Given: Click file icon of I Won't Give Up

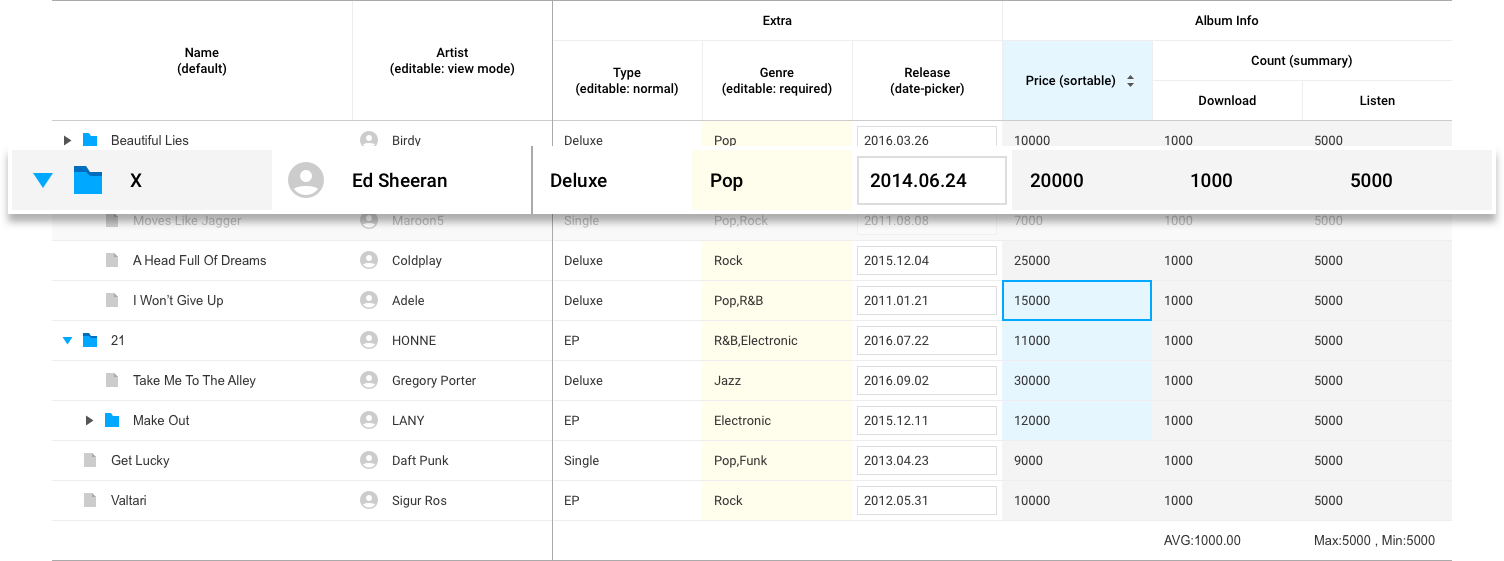Looking at the screenshot, I should pyautogui.click(x=112, y=300).
